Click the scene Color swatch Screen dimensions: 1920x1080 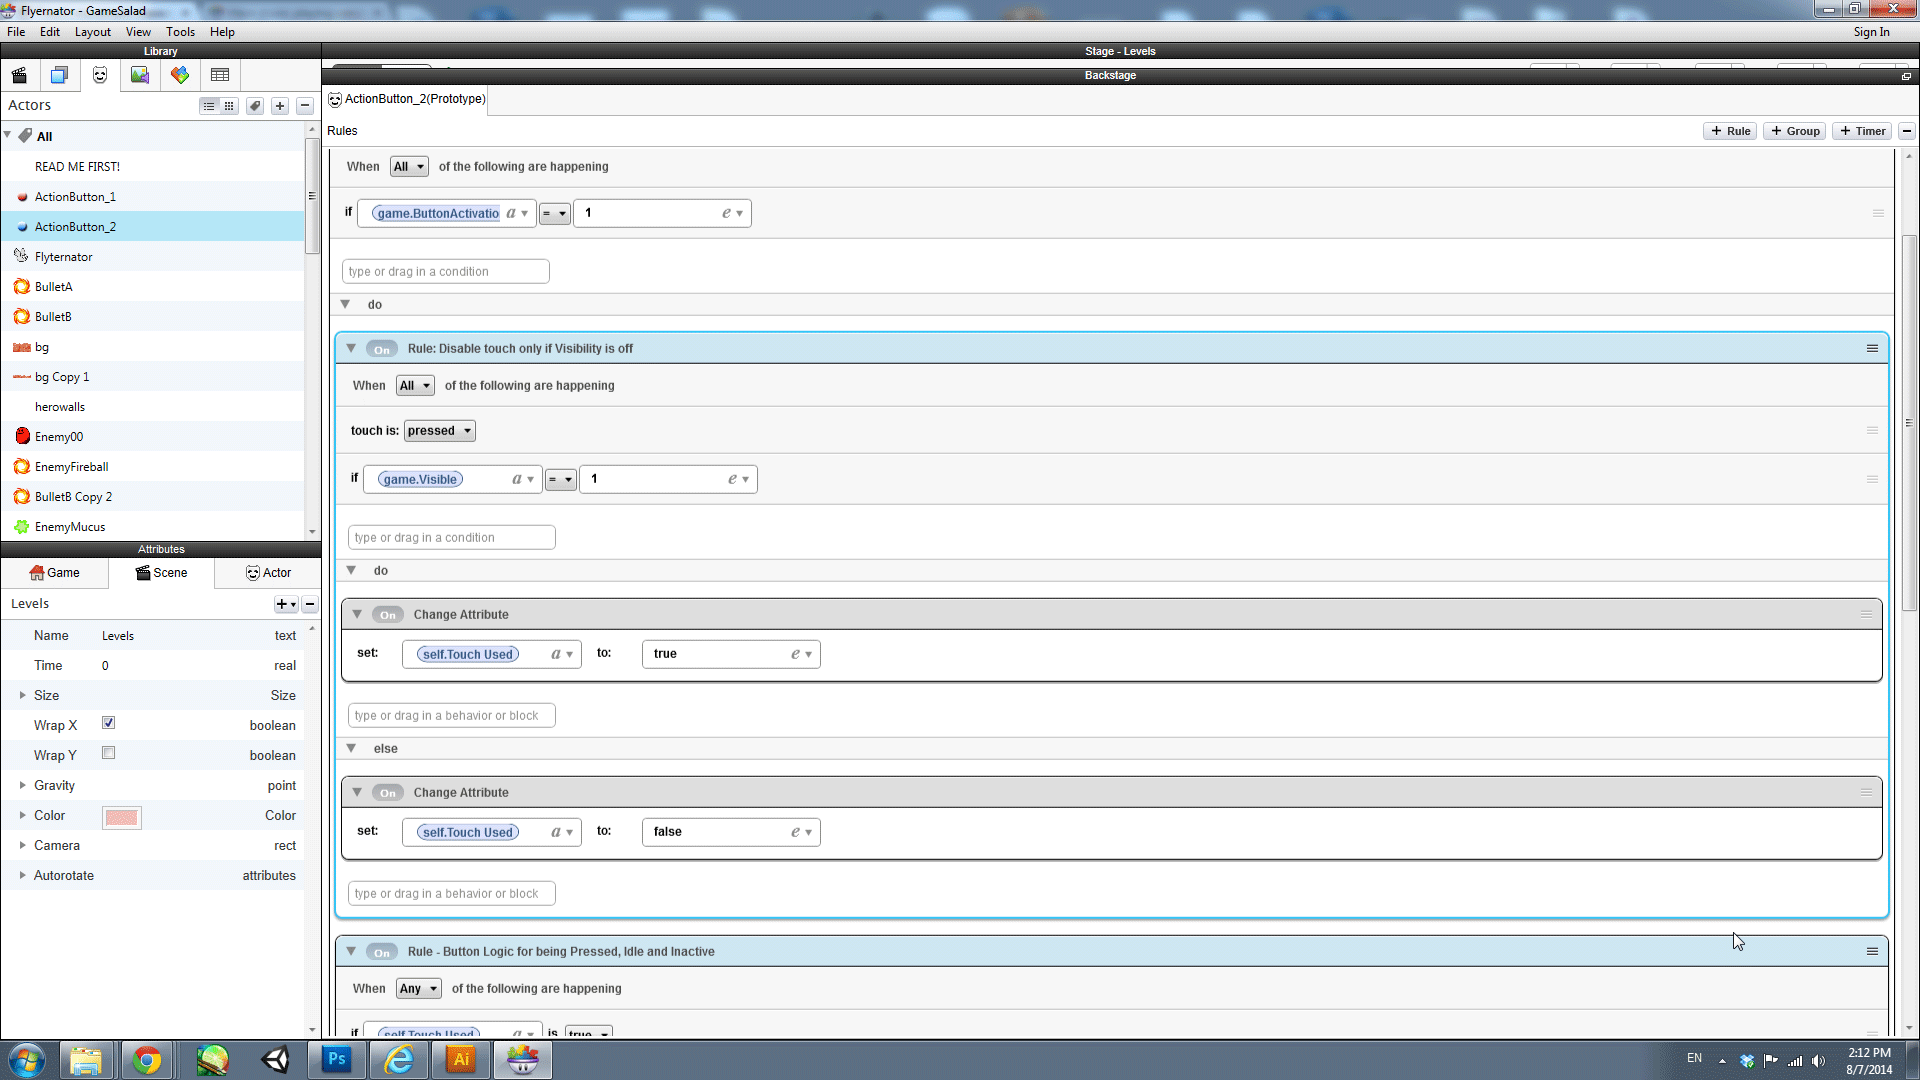[x=122, y=817]
